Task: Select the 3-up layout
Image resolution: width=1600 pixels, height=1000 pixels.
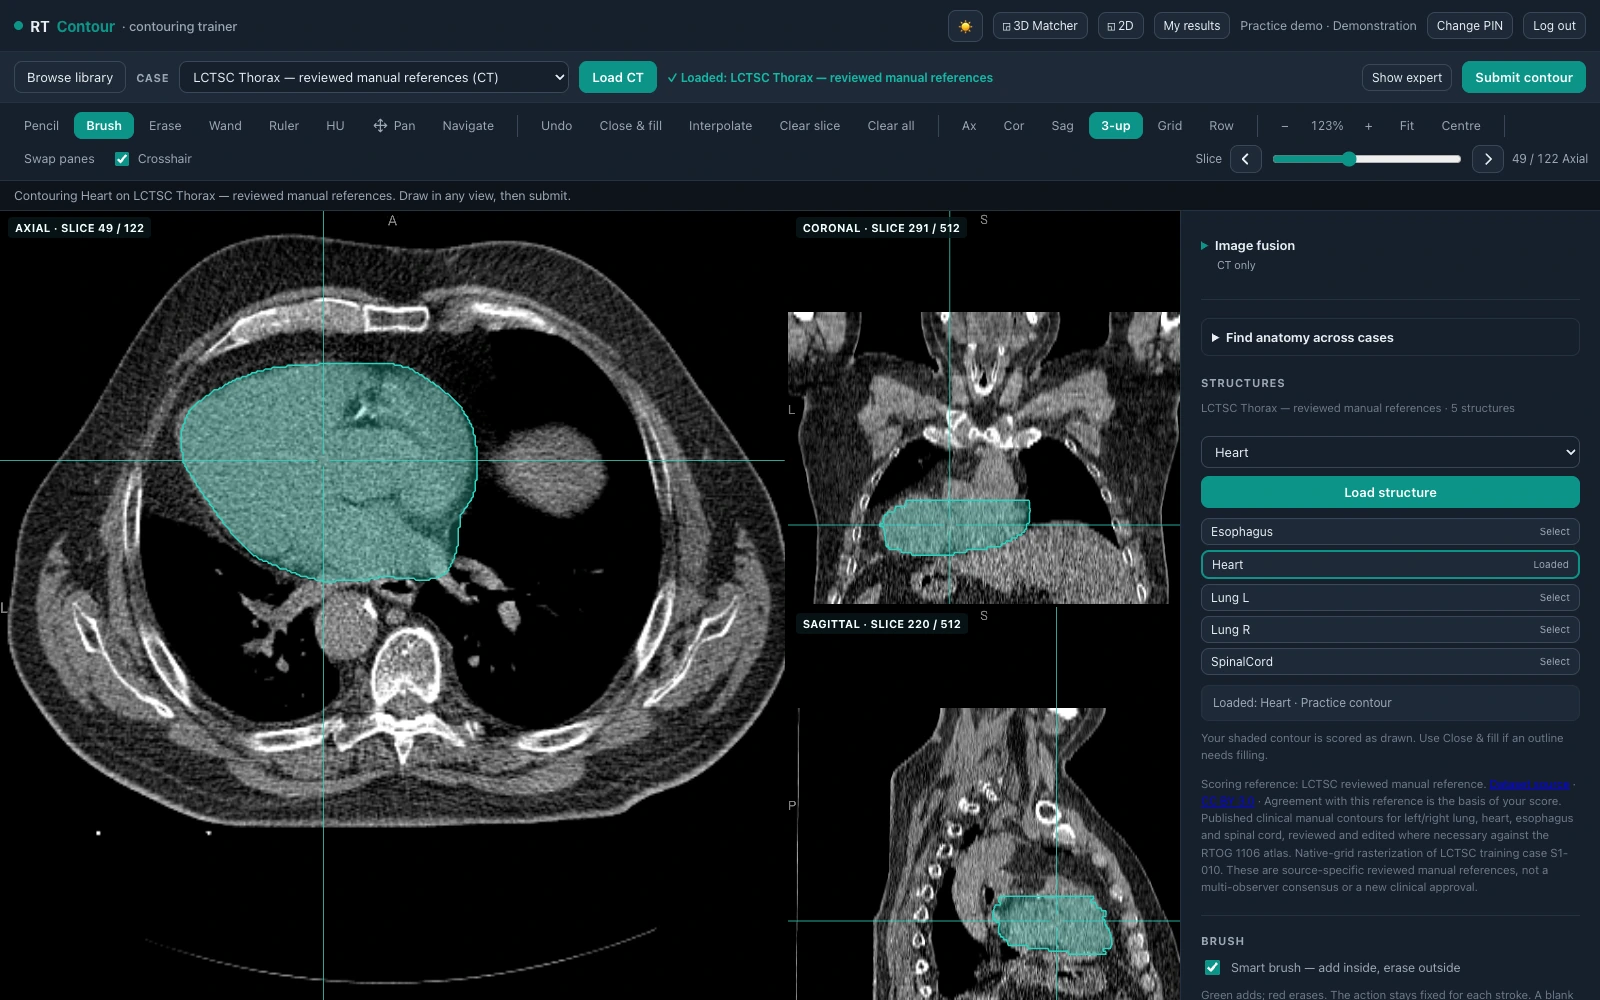Action: point(1115,126)
